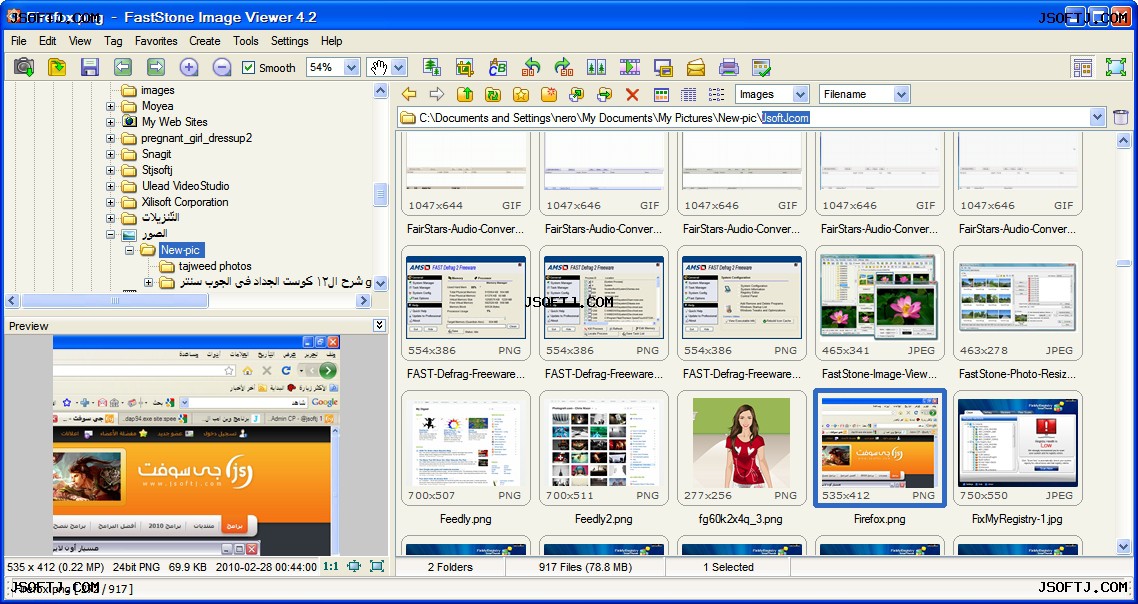Go to the next image with right arrow
This screenshot has height=604, width=1138.
click(x=156, y=68)
